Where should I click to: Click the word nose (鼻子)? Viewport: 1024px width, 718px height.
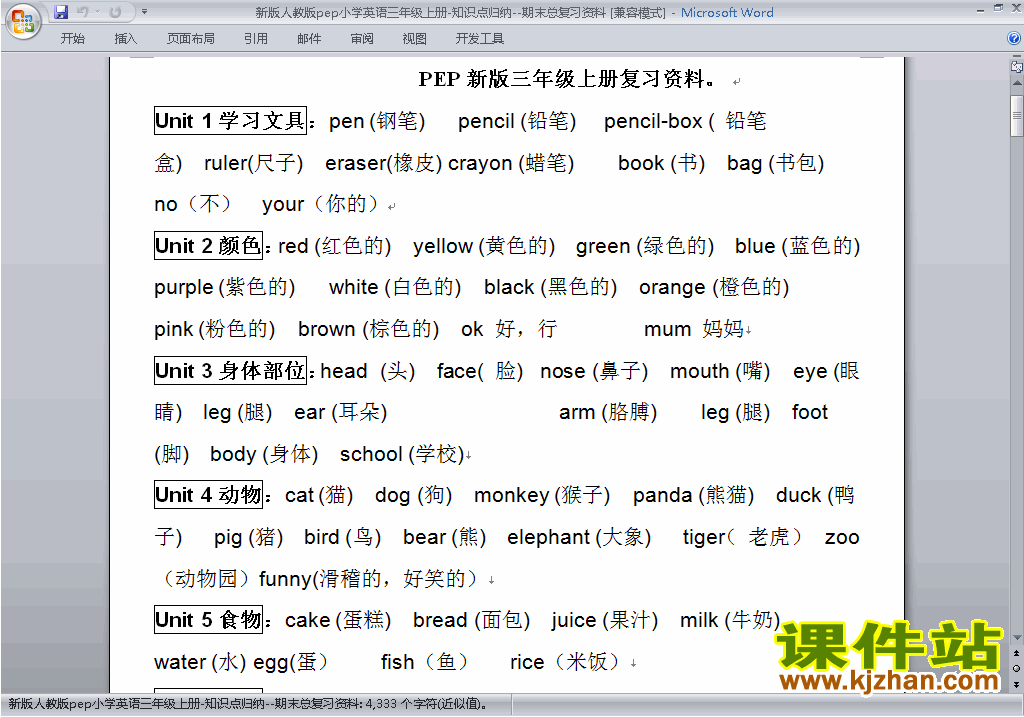click(x=594, y=371)
